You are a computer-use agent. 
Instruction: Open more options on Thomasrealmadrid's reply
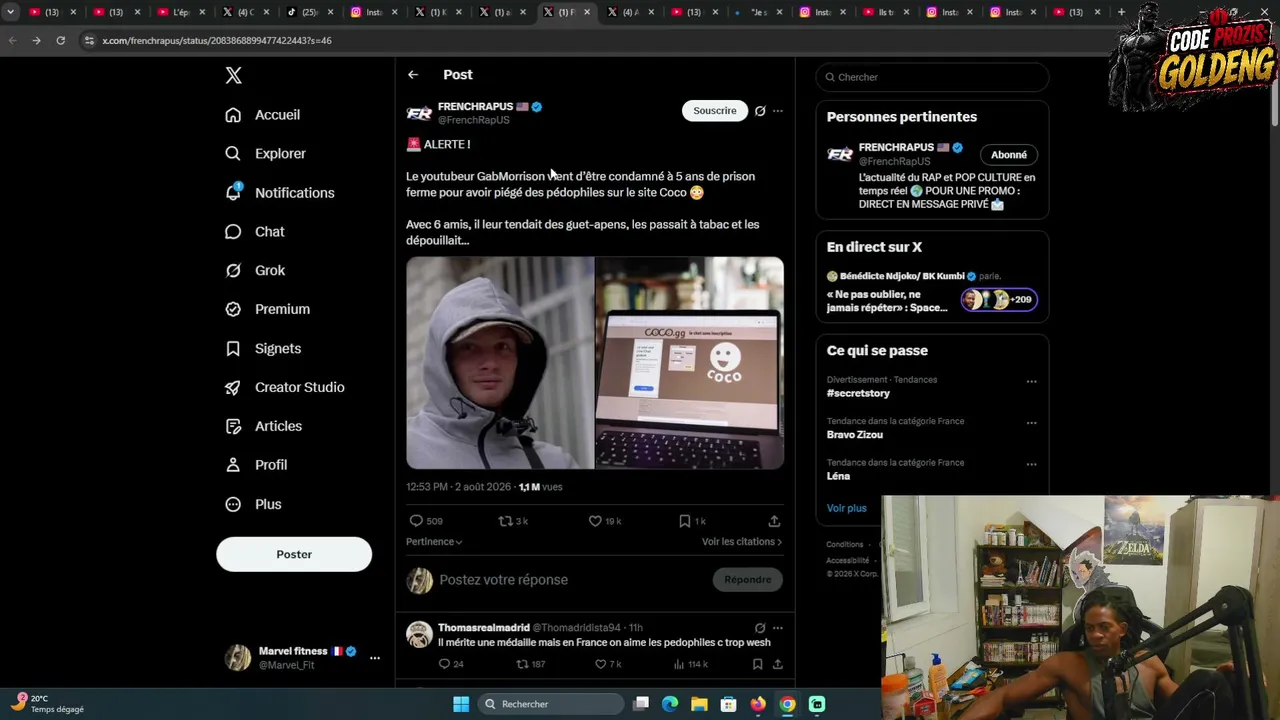pyautogui.click(x=778, y=628)
